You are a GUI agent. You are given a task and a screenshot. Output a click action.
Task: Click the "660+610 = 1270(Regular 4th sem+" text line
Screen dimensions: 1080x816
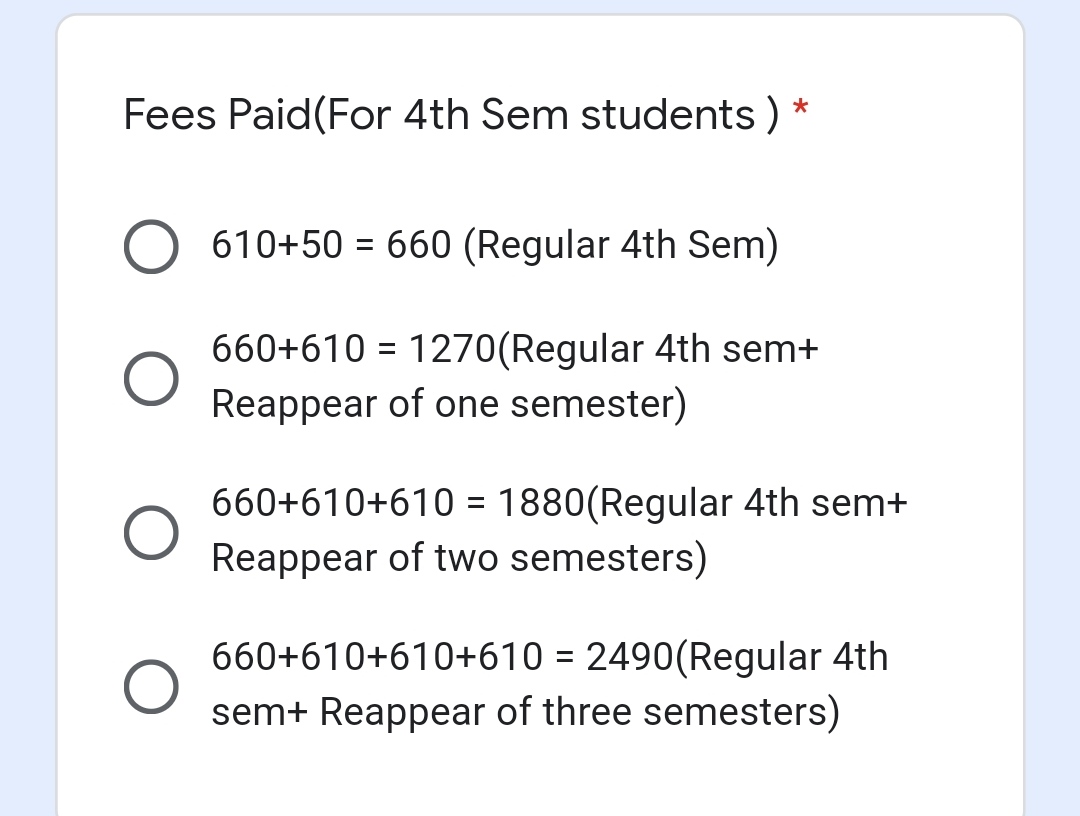pos(515,349)
